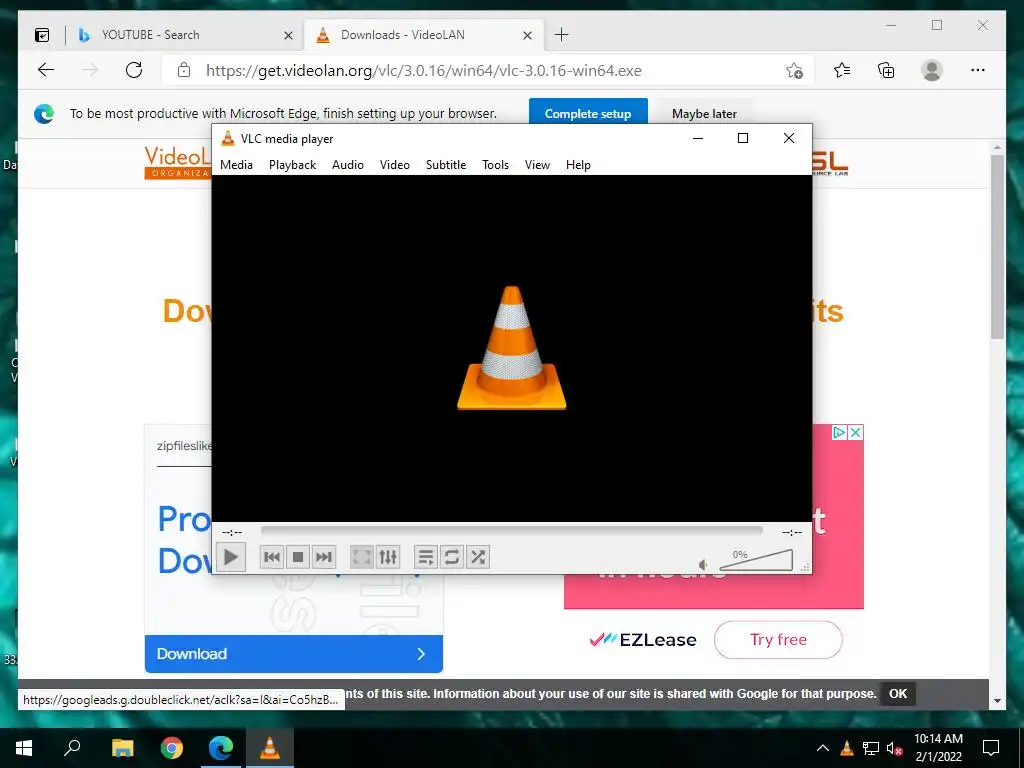Set VLC volume on triangular slider
The height and width of the screenshot is (768, 1024).
(756, 560)
